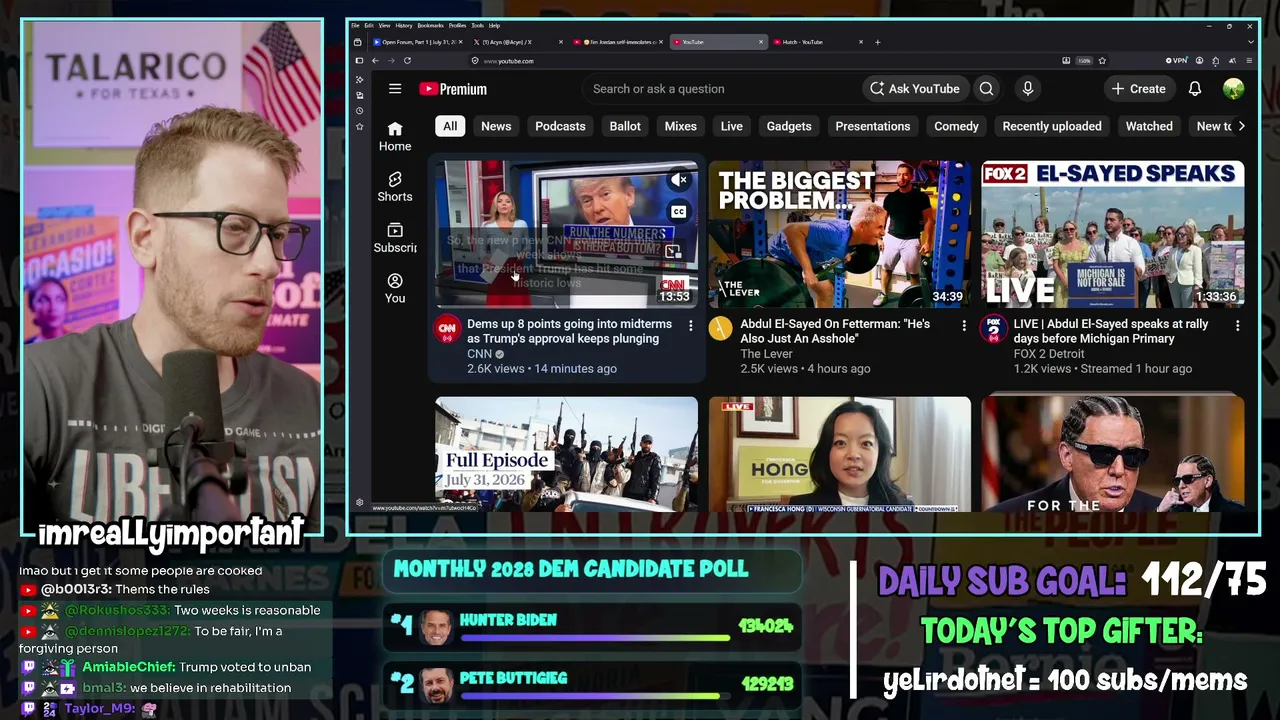Click the magnifier search icon button
Screen dimensions: 1280x720
[x=987, y=89]
